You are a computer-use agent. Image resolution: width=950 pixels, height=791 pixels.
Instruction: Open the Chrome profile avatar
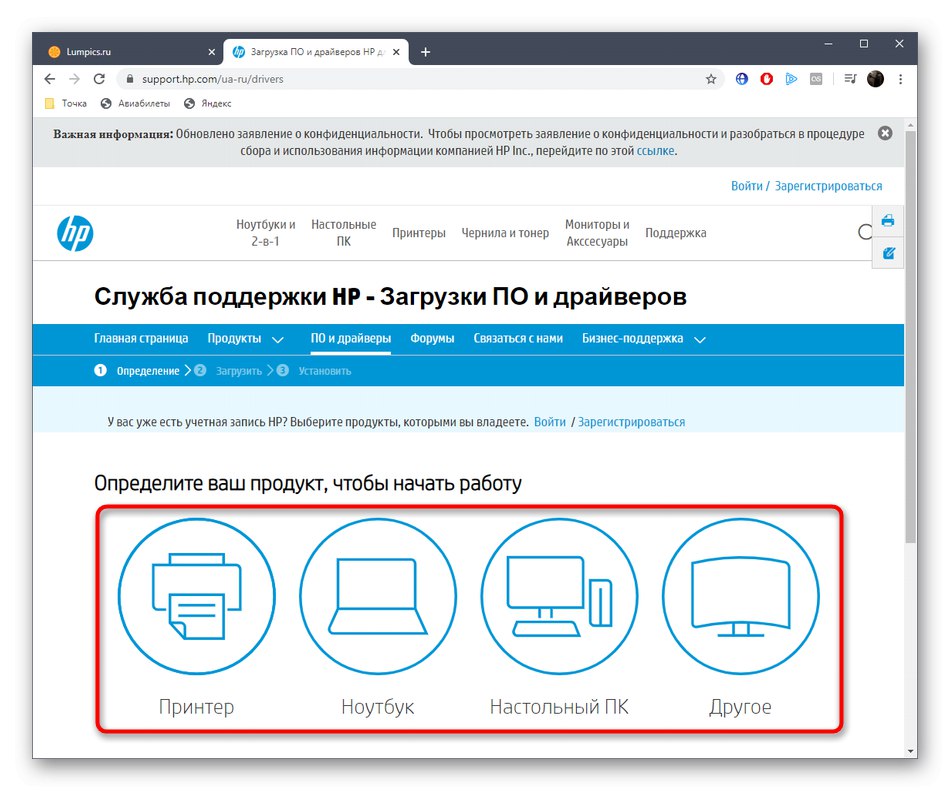875,79
